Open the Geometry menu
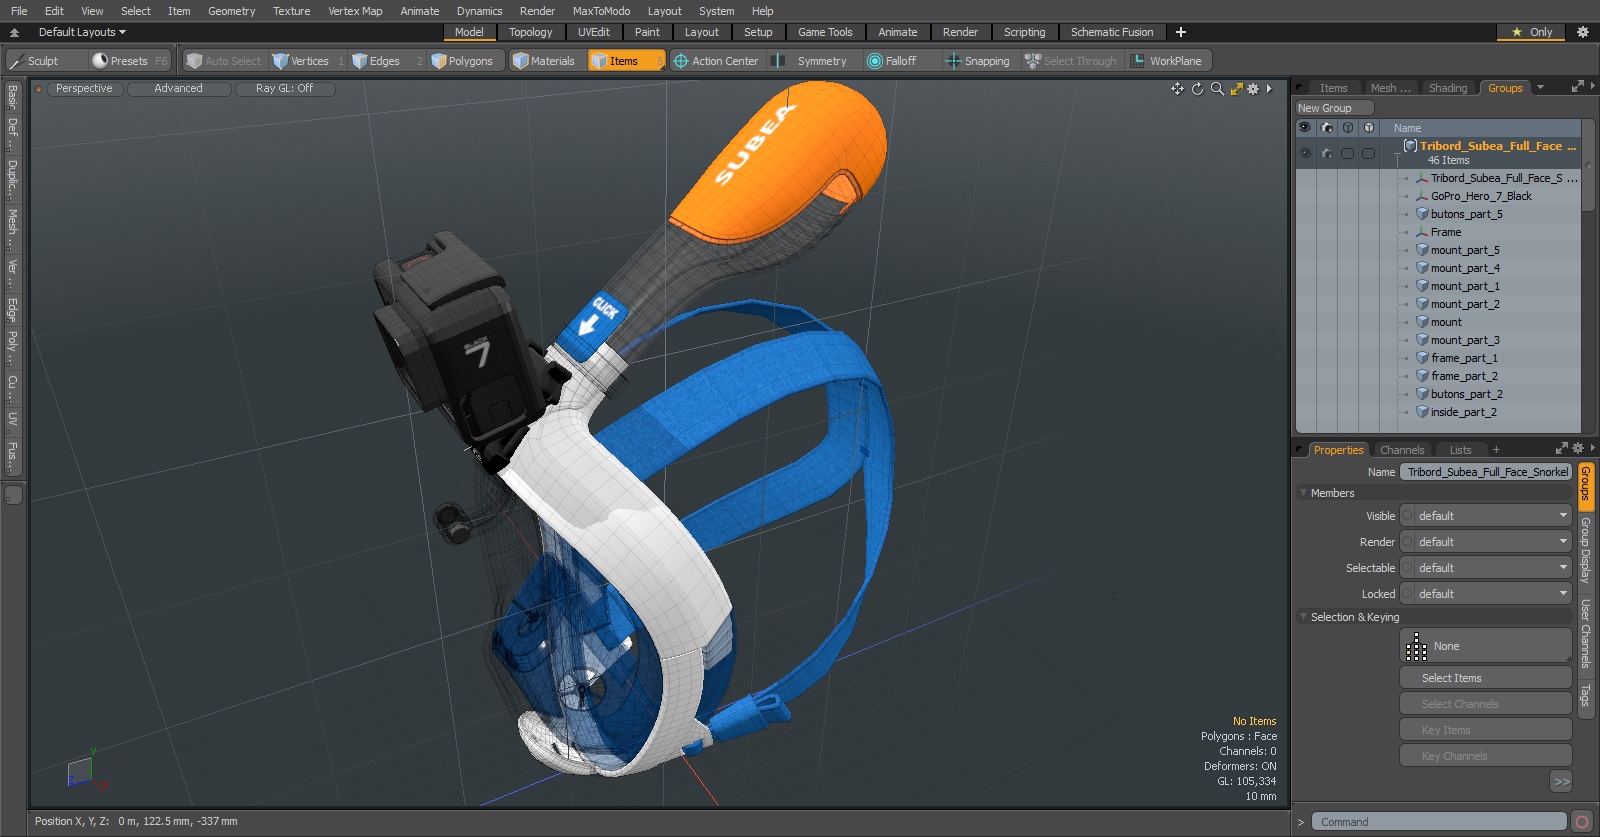Viewport: 1600px width, 837px height. pos(231,11)
